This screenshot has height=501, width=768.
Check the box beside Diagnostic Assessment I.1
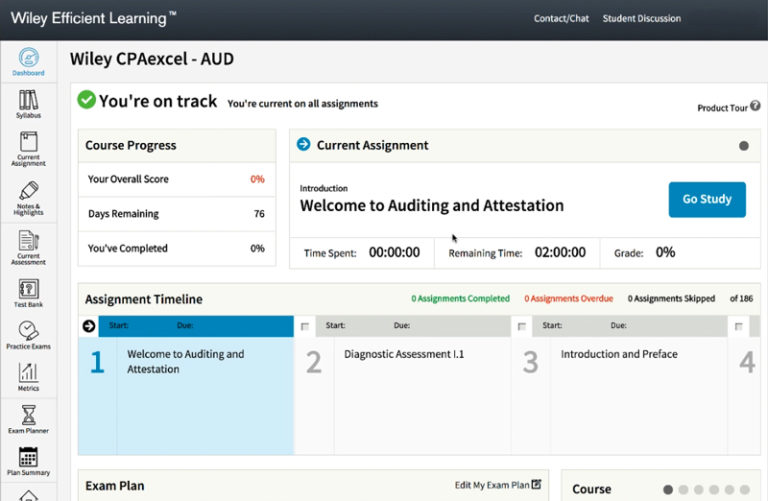(x=305, y=326)
